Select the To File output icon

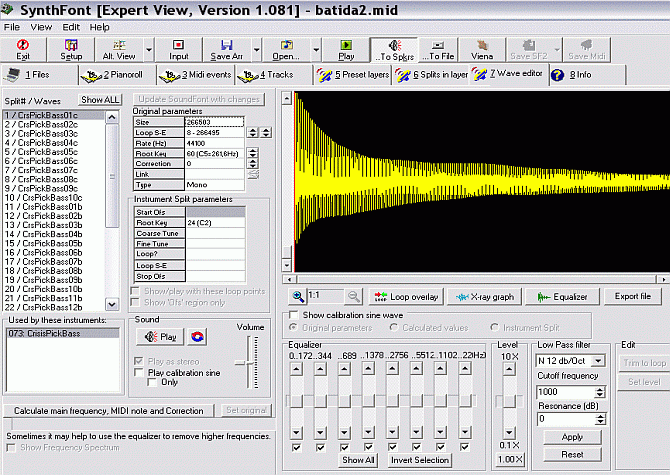coord(438,50)
